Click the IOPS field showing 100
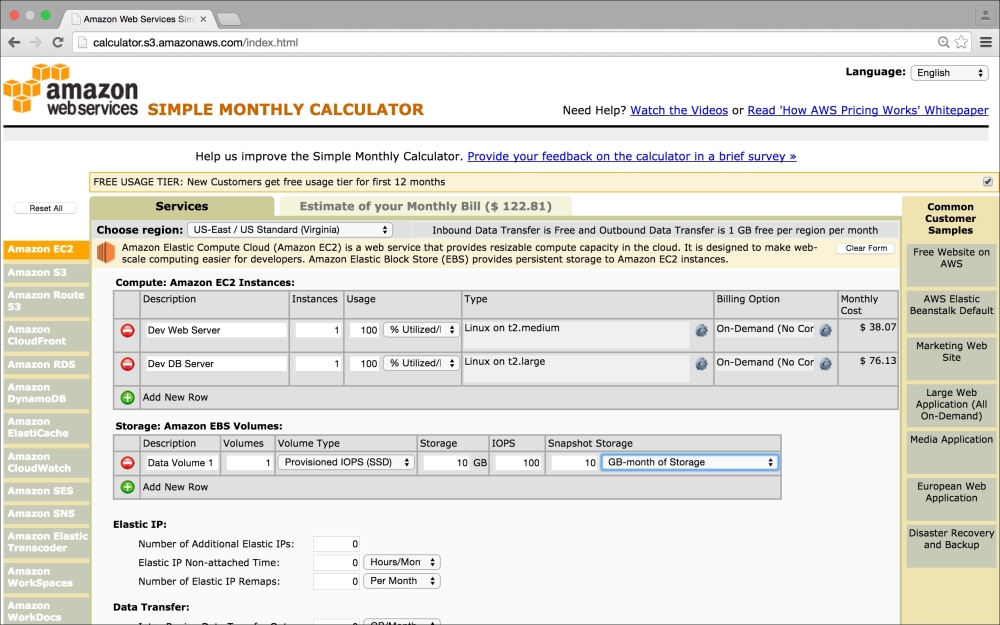 coord(518,463)
